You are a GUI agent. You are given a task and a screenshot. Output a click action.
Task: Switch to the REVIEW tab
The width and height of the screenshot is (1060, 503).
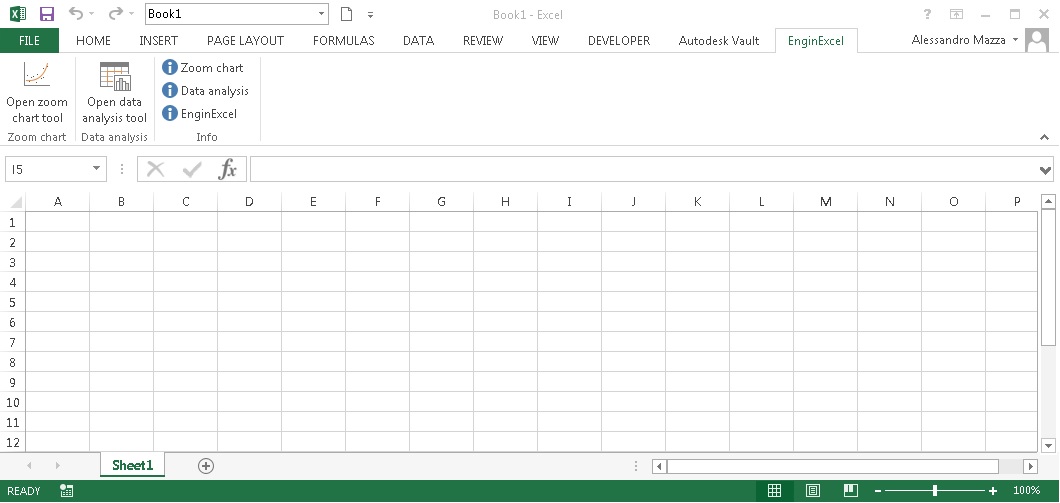click(483, 41)
